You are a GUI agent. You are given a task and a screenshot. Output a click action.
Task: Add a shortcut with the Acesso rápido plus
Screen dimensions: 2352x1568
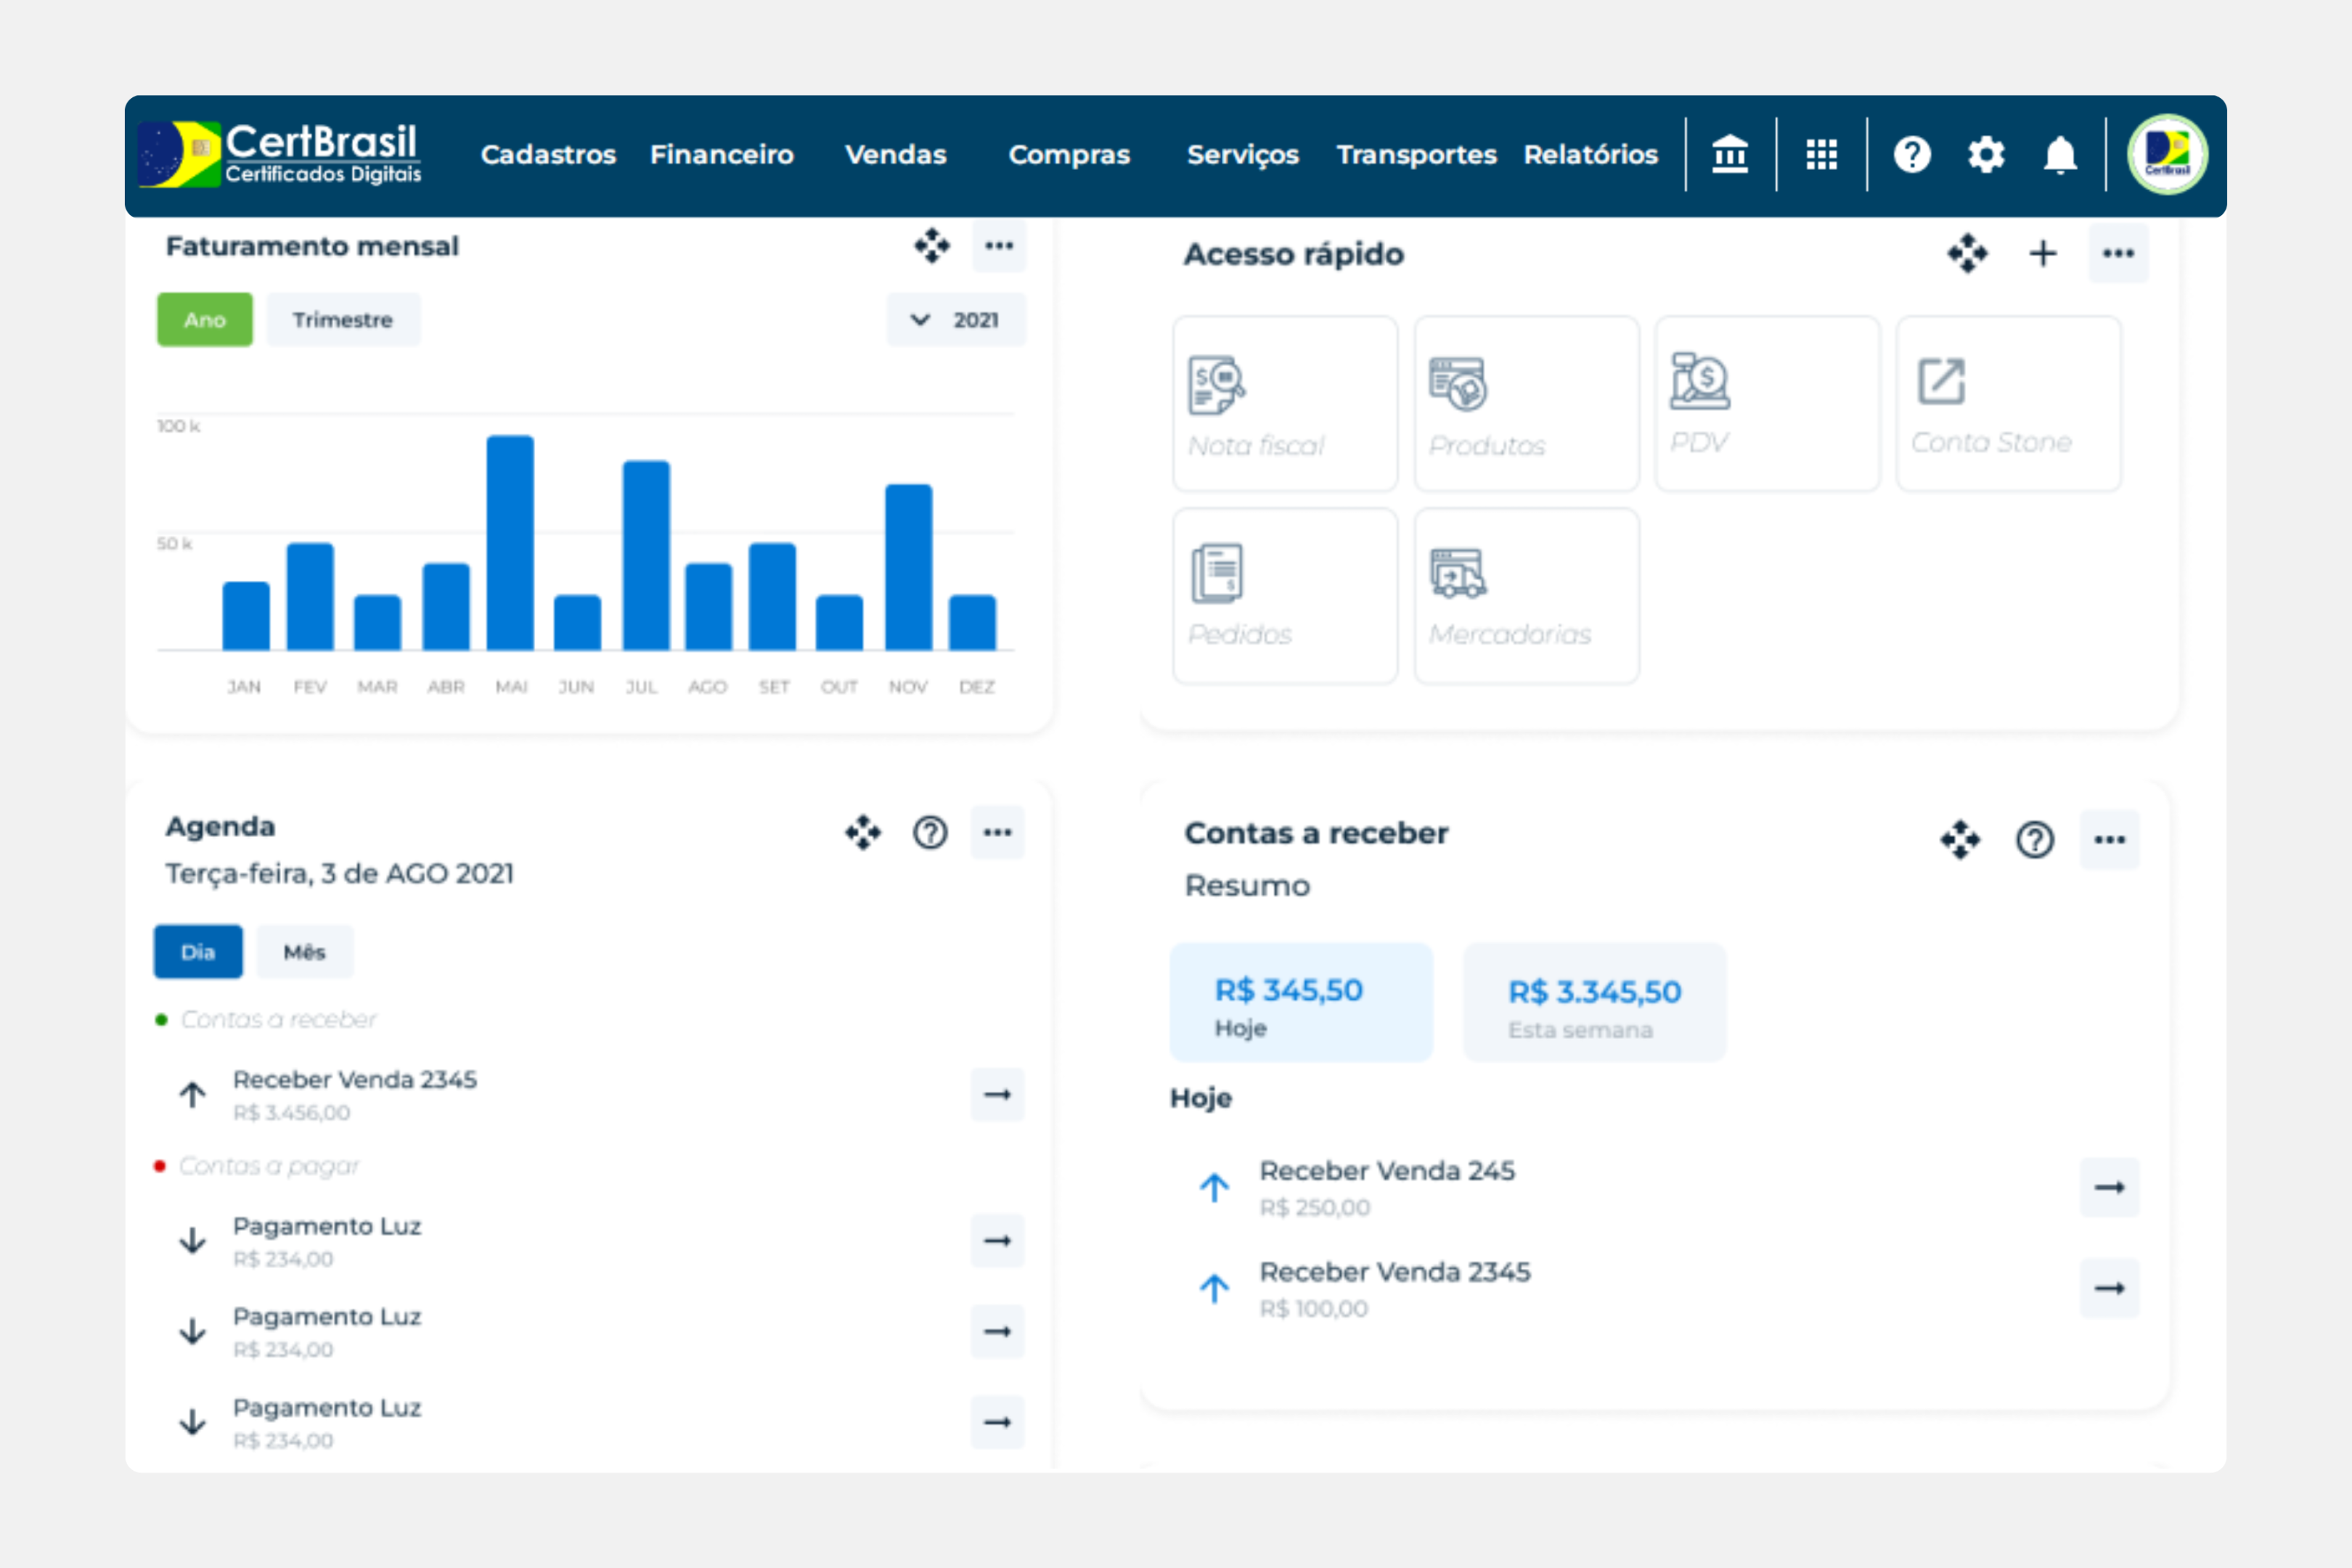[2043, 253]
